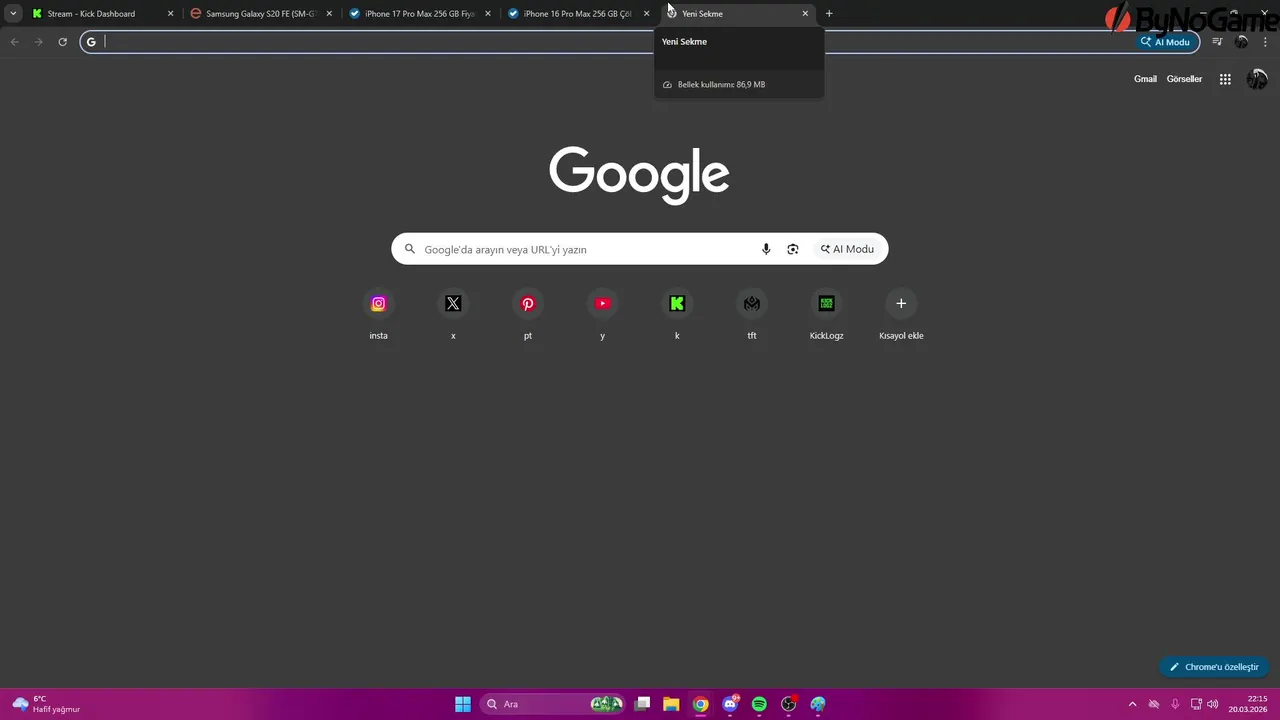Open the weather widget showing 6°C
Image resolution: width=1280 pixels, height=720 pixels.
click(46, 704)
